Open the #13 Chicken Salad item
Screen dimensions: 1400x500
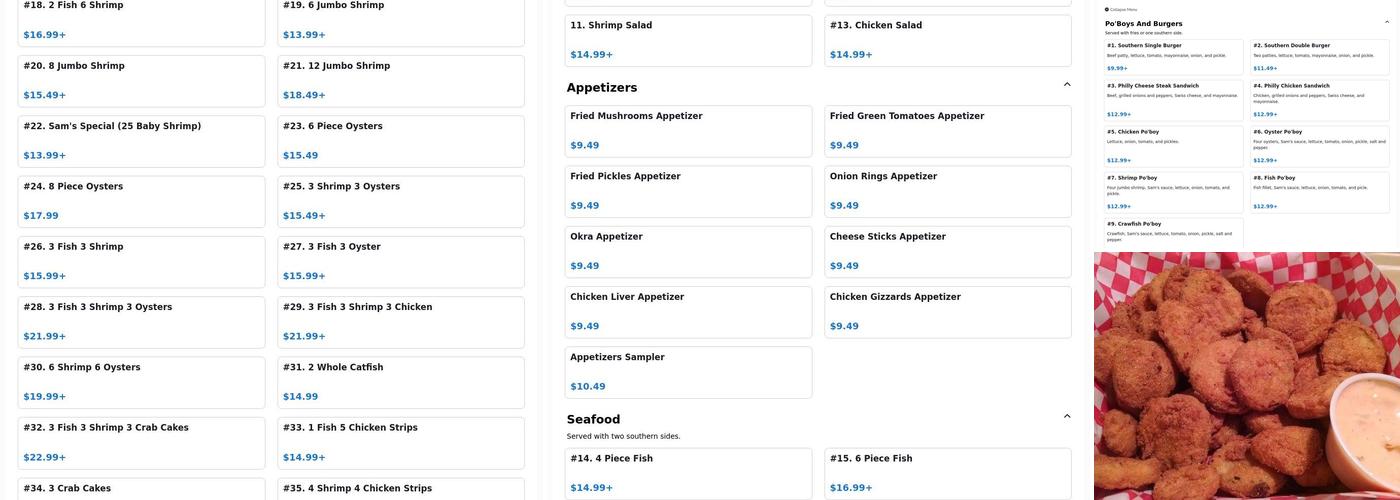(x=947, y=40)
